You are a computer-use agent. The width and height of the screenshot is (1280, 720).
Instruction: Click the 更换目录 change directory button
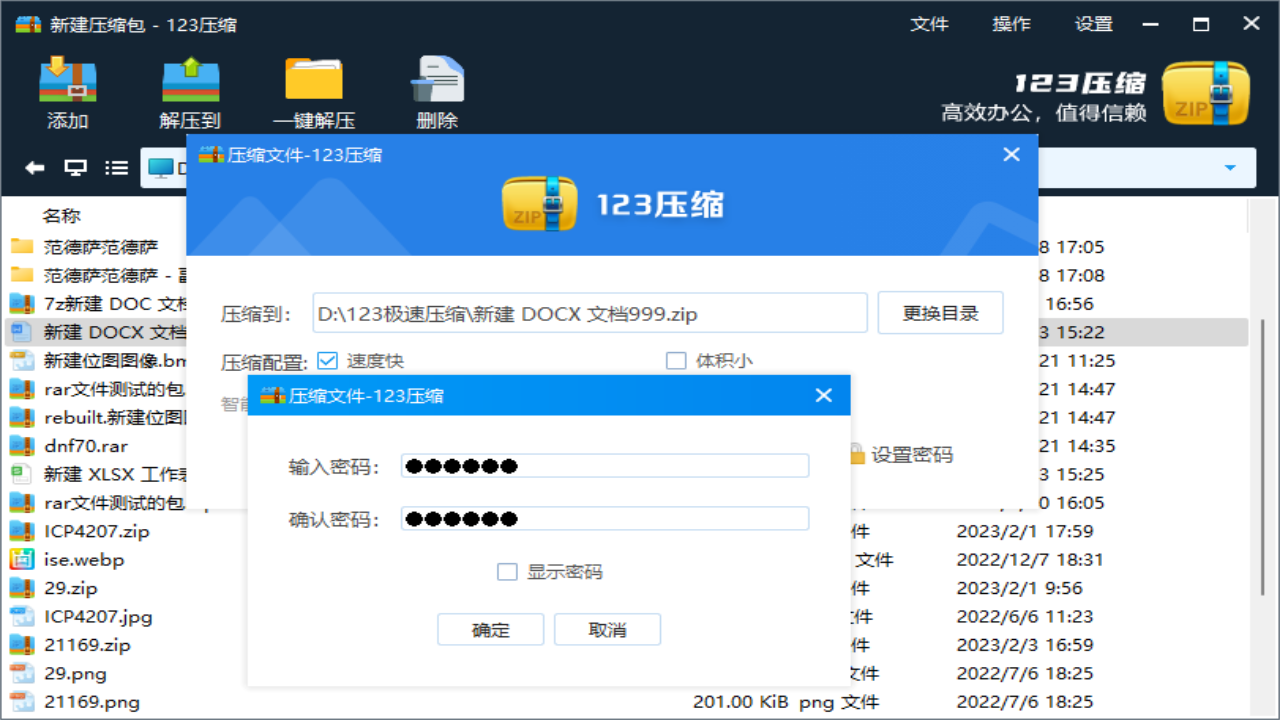[940, 312]
